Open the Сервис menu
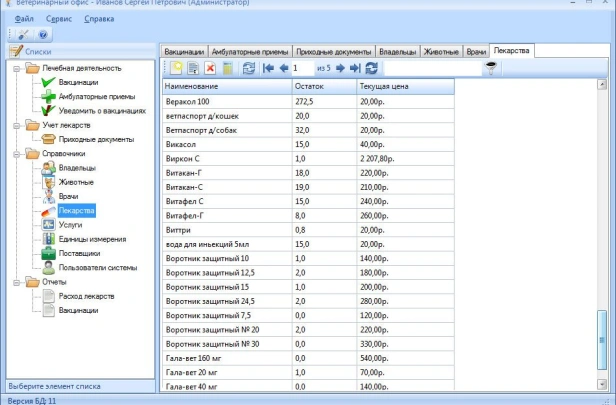 click(x=59, y=19)
